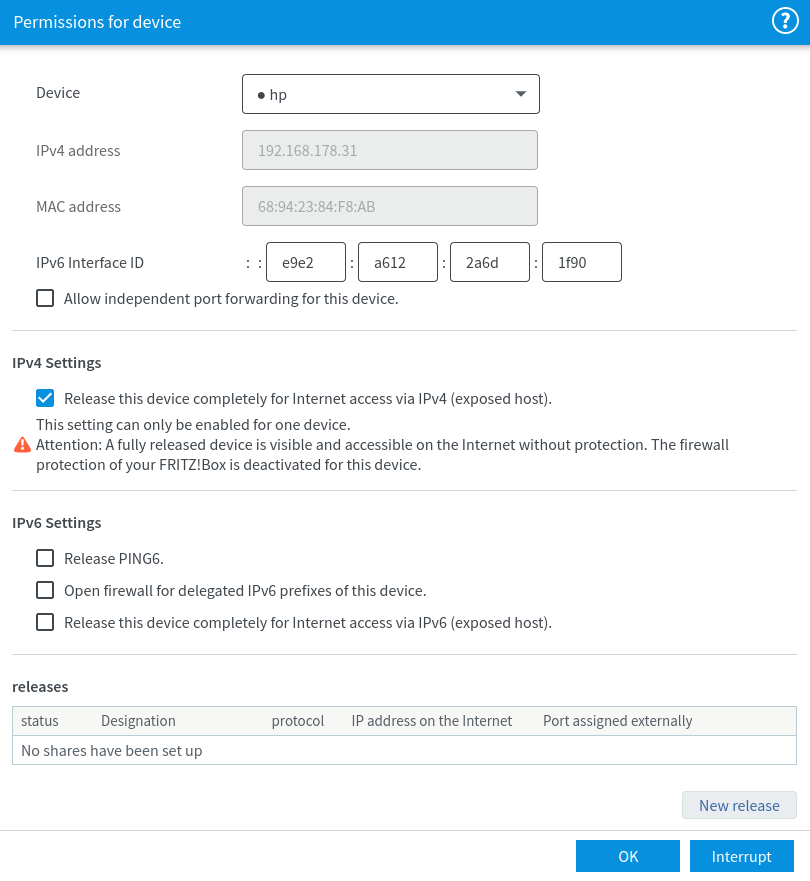Image resolution: width=810 pixels, height=881 pixels.
Task: Enable independent port forwarding checkbox
Action: click(x=45, y=298)
